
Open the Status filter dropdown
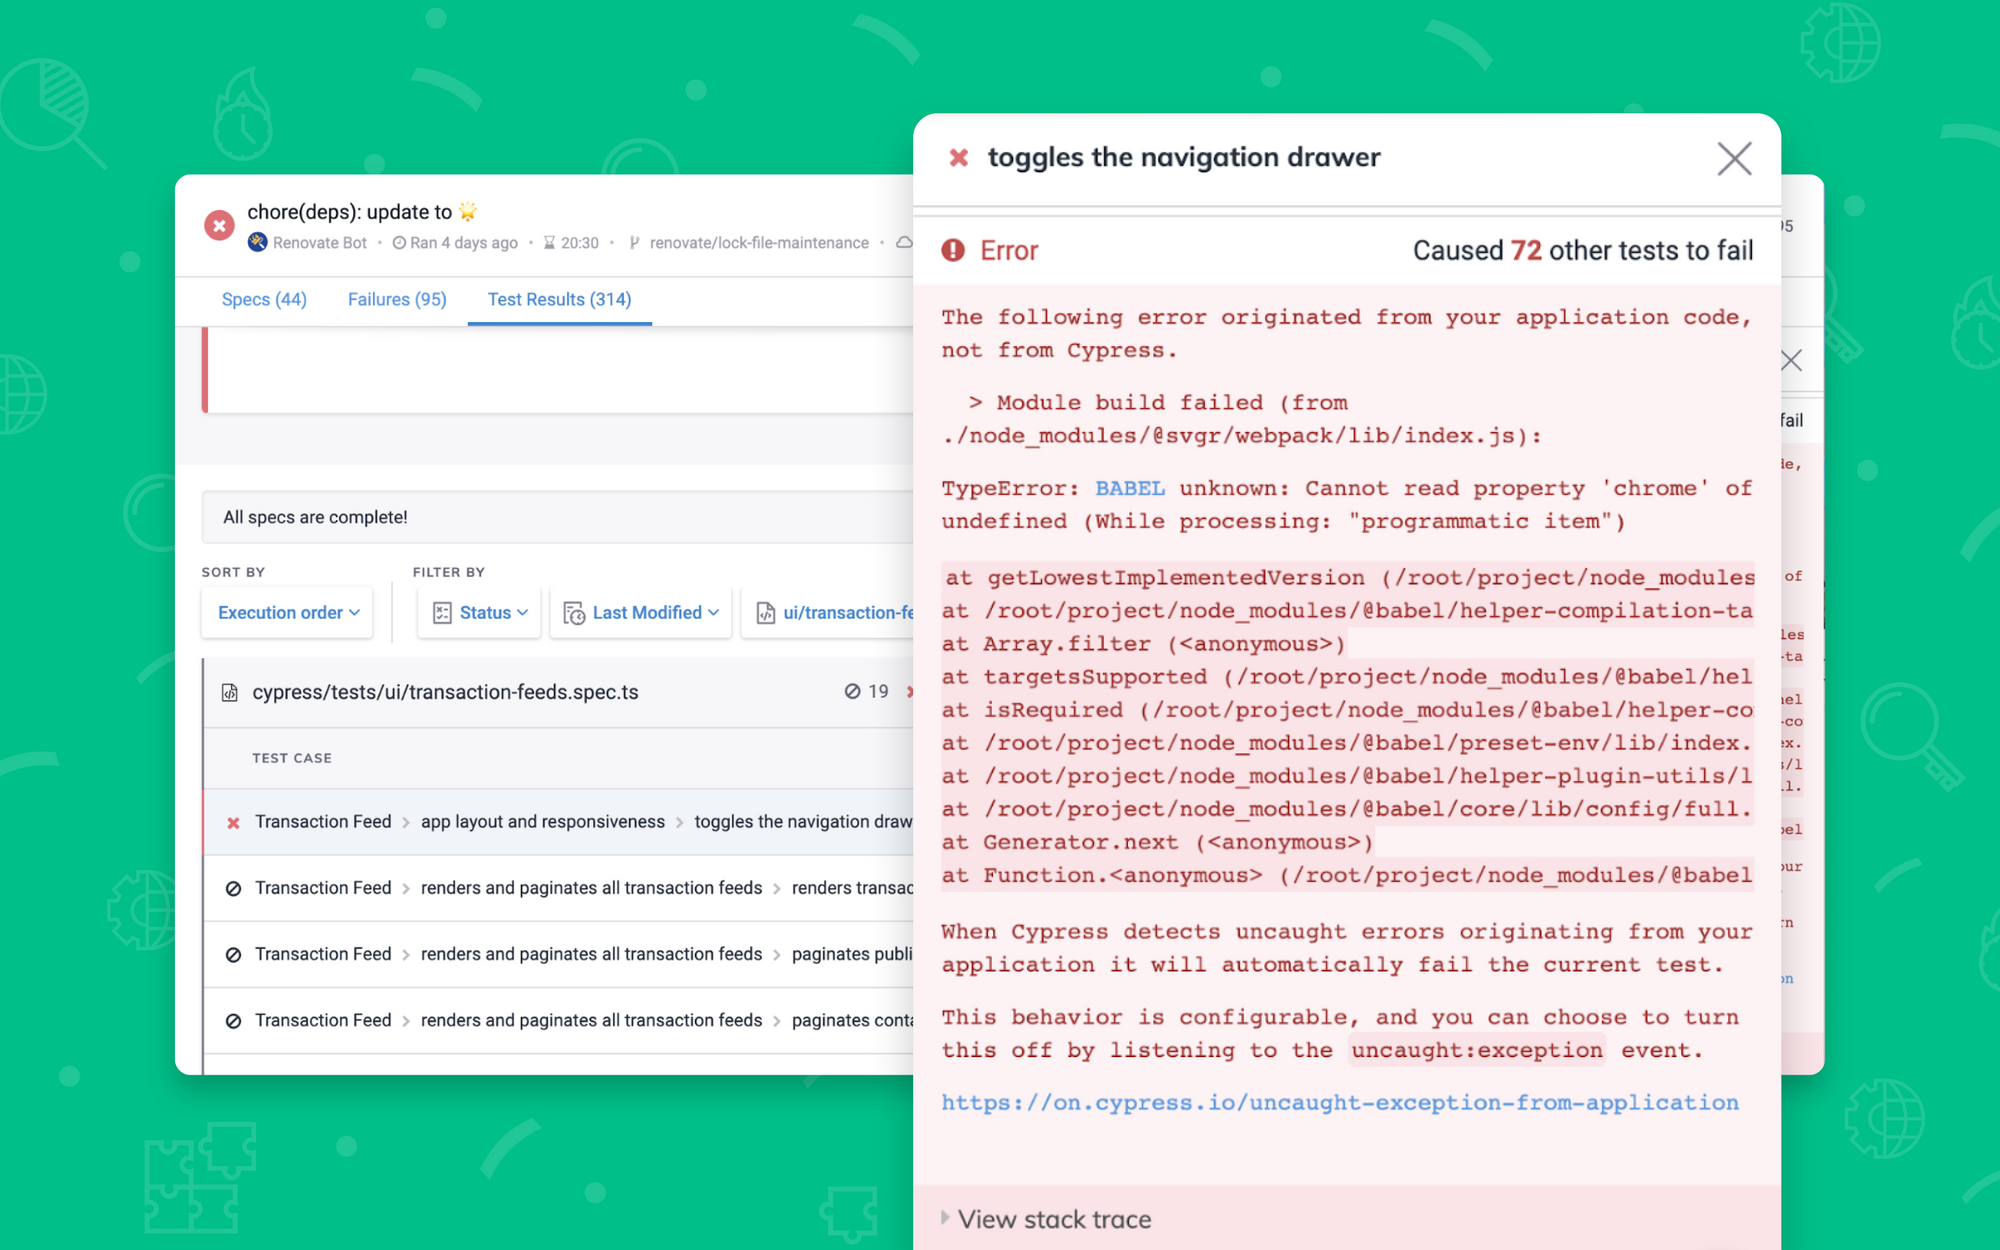[480, 612]
